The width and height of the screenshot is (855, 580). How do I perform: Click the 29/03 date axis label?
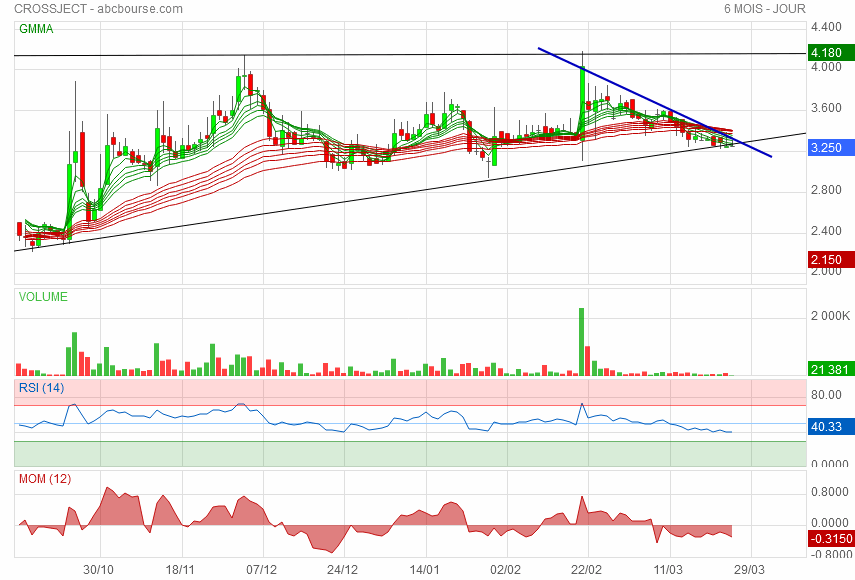pyautogui.click(x=749, y=570)
